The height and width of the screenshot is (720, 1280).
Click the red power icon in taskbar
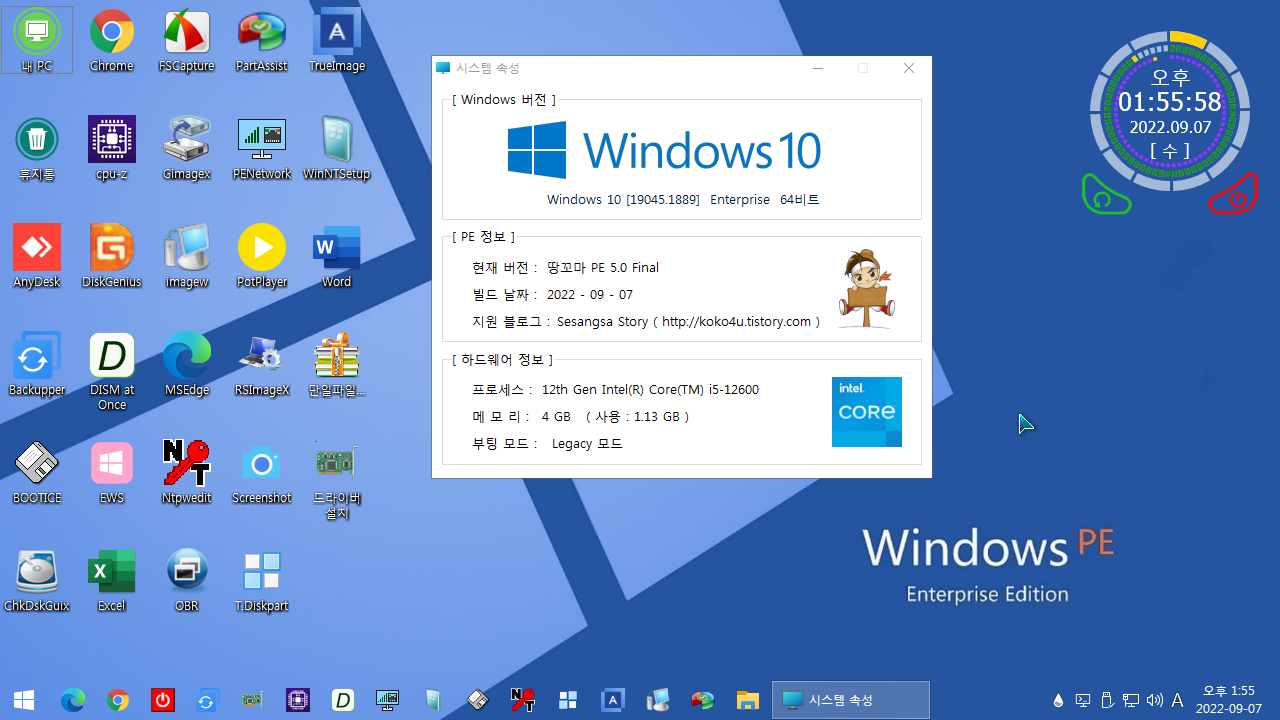click(x=163, y=700)
